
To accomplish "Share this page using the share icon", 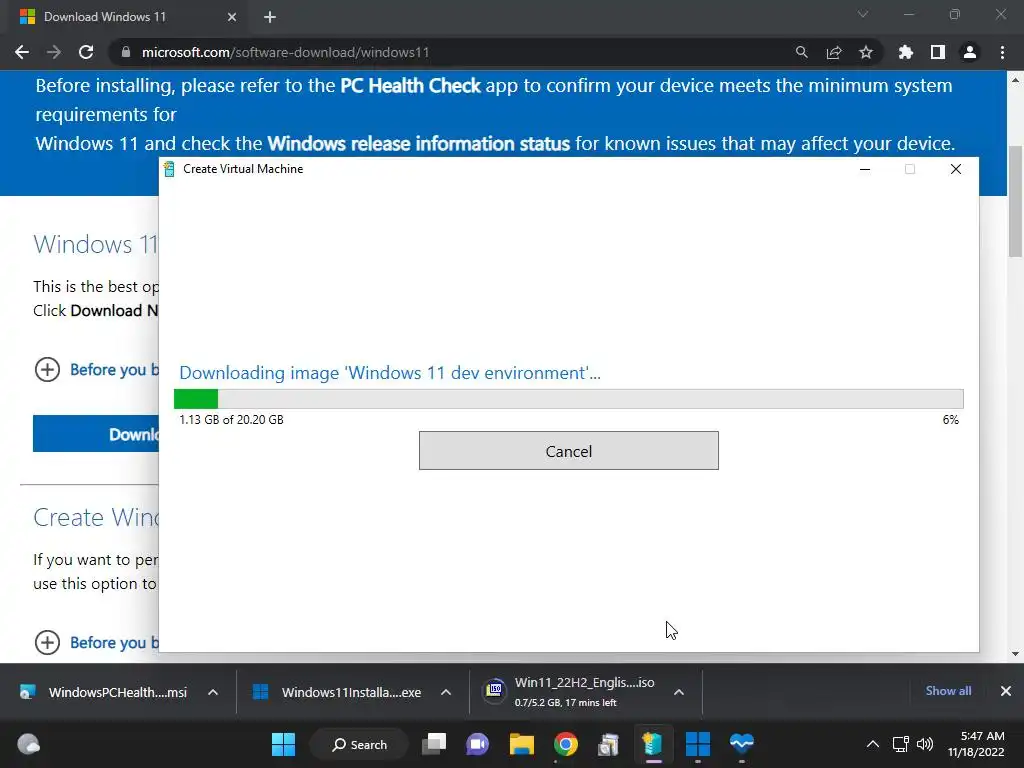I will tap(834, 52).
